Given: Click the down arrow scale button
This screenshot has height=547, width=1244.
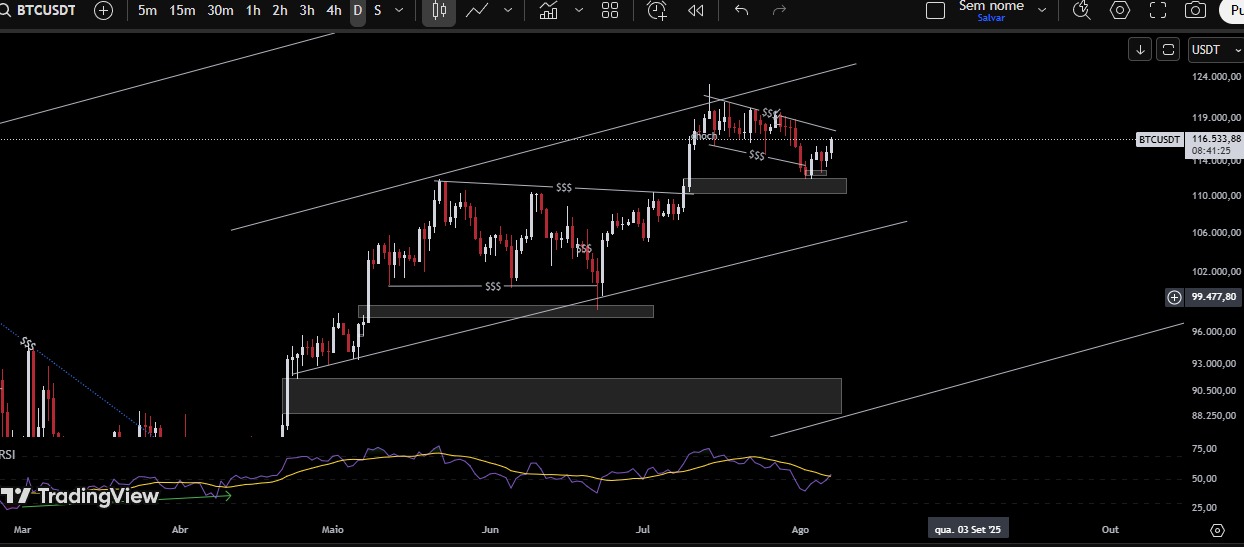Looking at the screenshot, I should coord(1140,49).
